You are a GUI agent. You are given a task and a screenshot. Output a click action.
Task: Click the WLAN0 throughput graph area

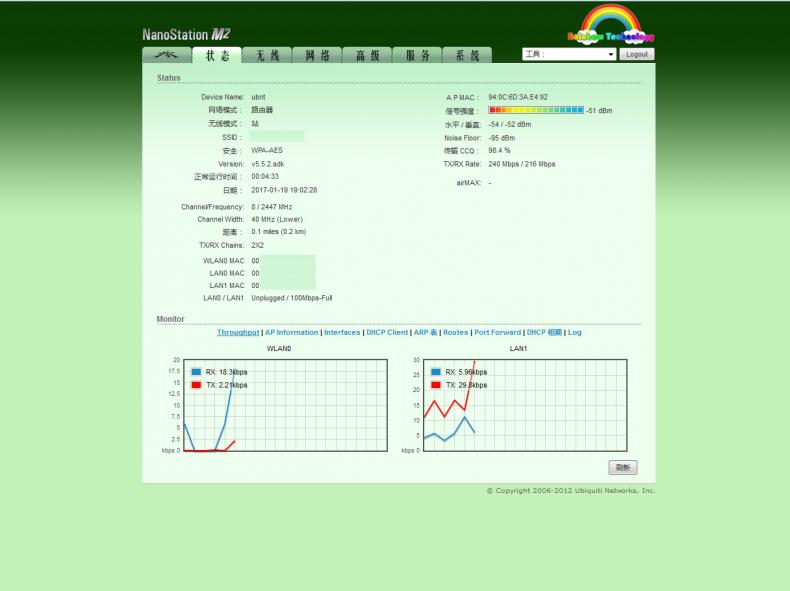coord(285,405)
